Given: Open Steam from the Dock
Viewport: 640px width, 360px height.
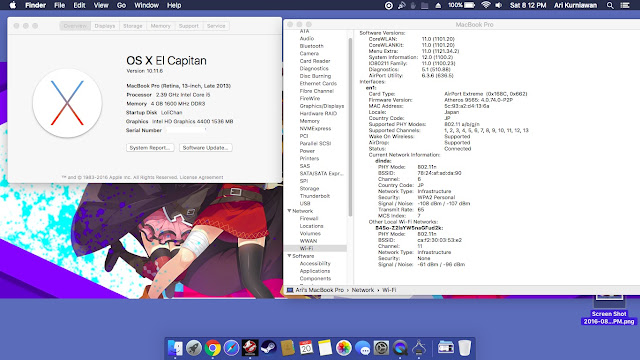Looking at the screenshot, I should [x=269, y=348].
